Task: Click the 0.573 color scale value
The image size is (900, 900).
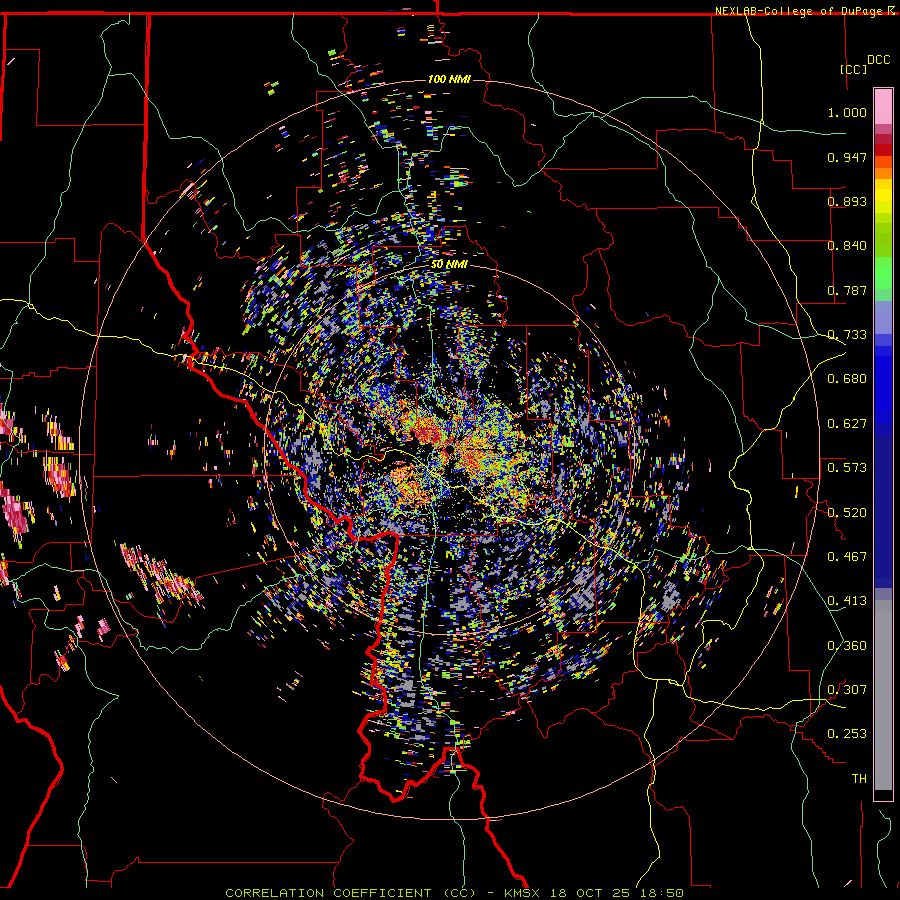Action: click(847, 468)
